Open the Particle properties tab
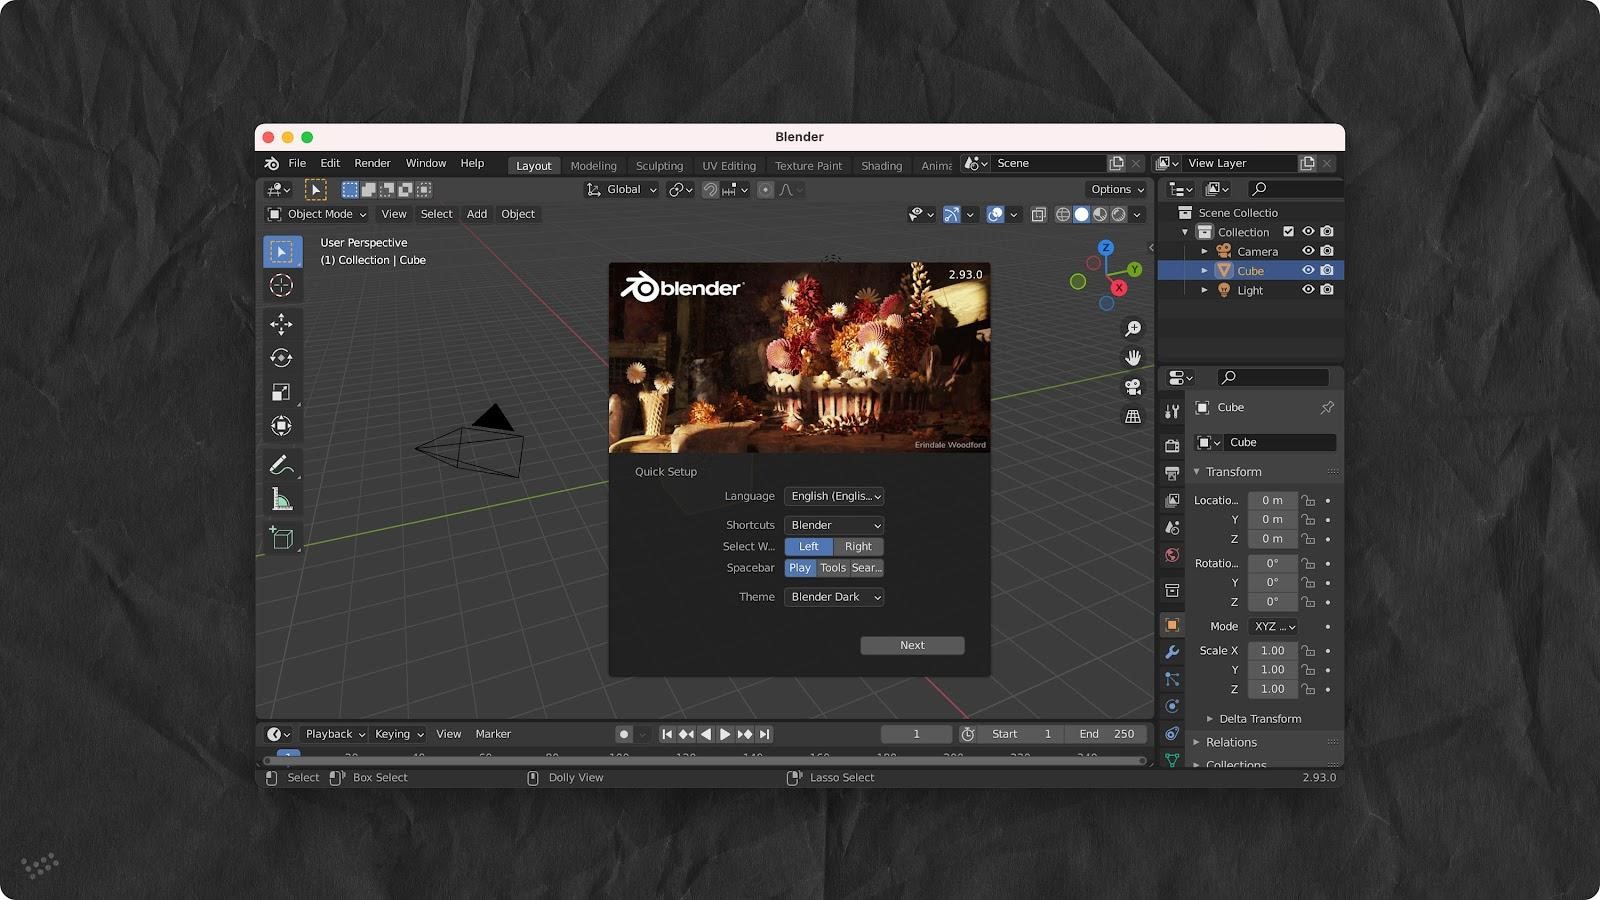This screenshot has width=1600, height=900. 1172,679
